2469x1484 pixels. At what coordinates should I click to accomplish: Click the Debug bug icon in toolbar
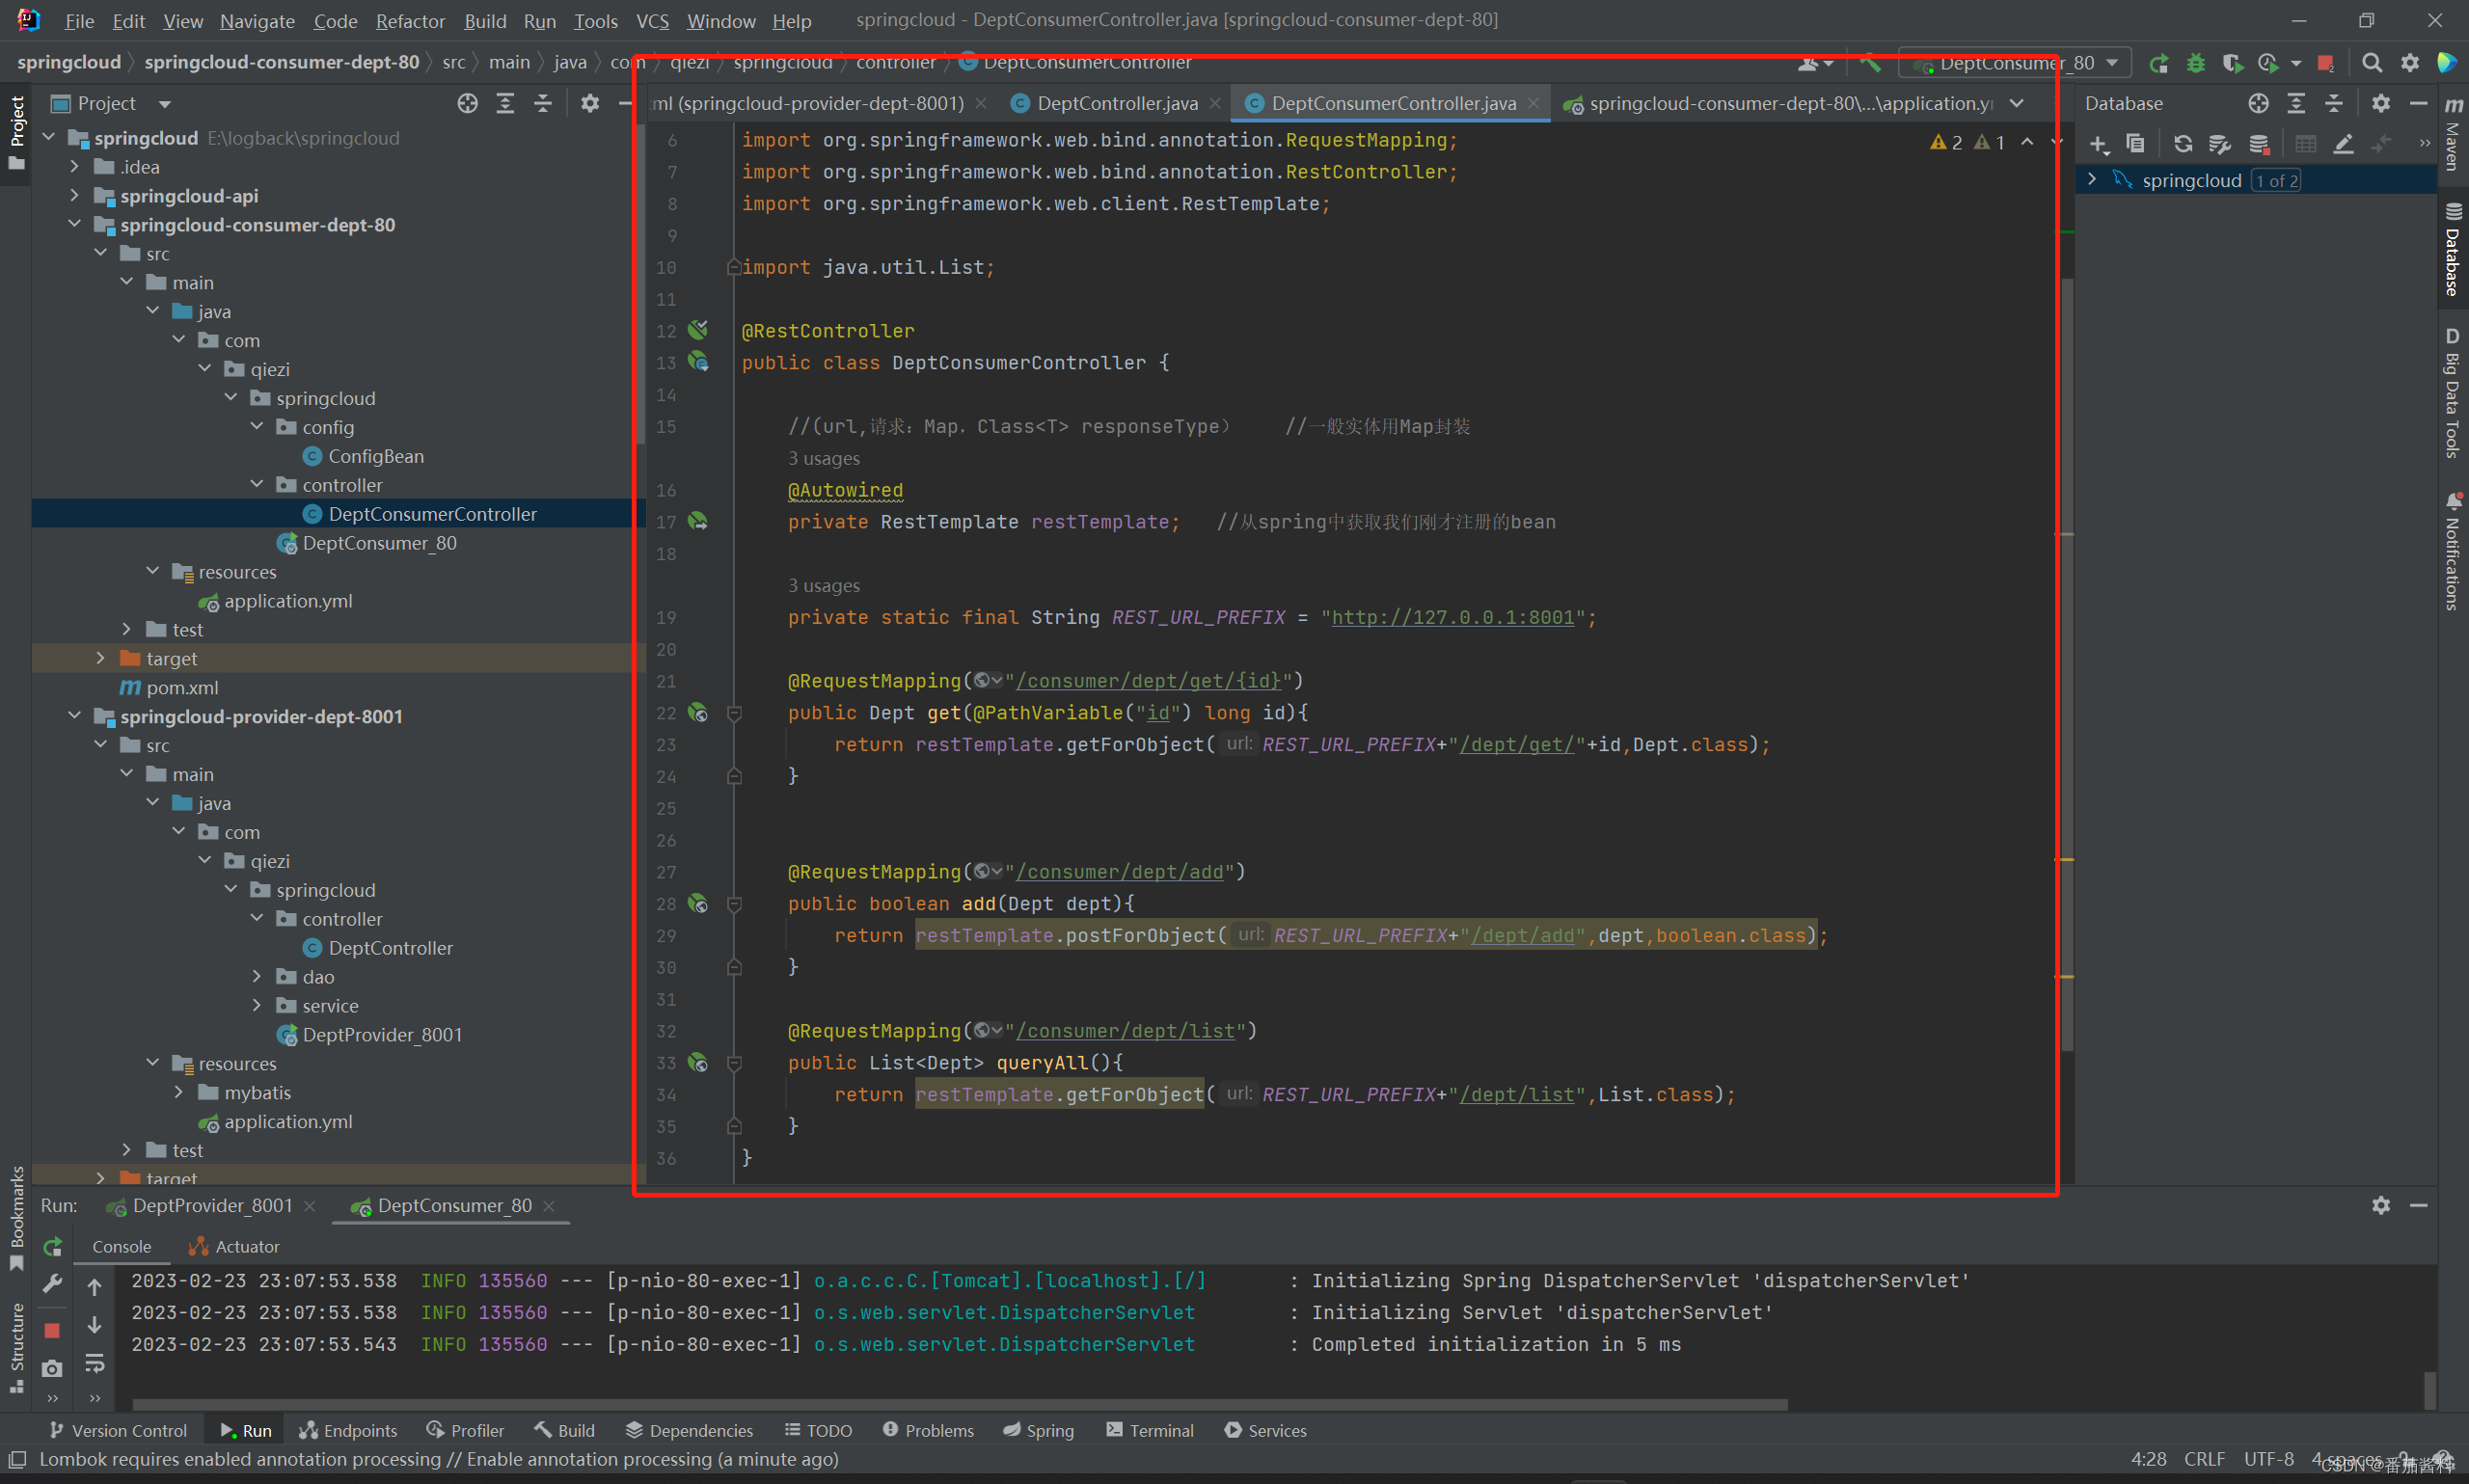[x=2196, y=63]
